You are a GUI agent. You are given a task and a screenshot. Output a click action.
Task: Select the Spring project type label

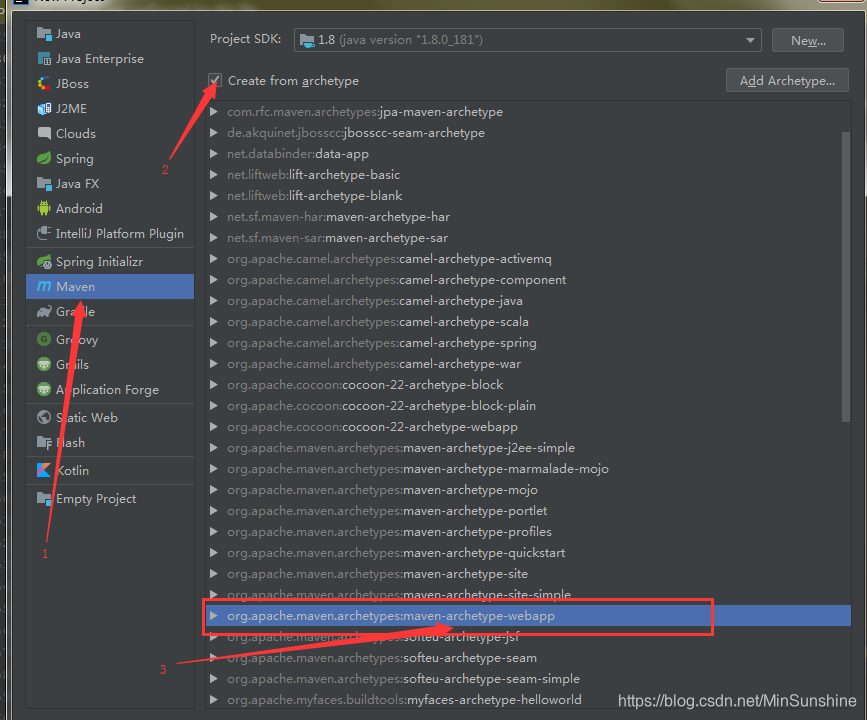coord(75,159)
